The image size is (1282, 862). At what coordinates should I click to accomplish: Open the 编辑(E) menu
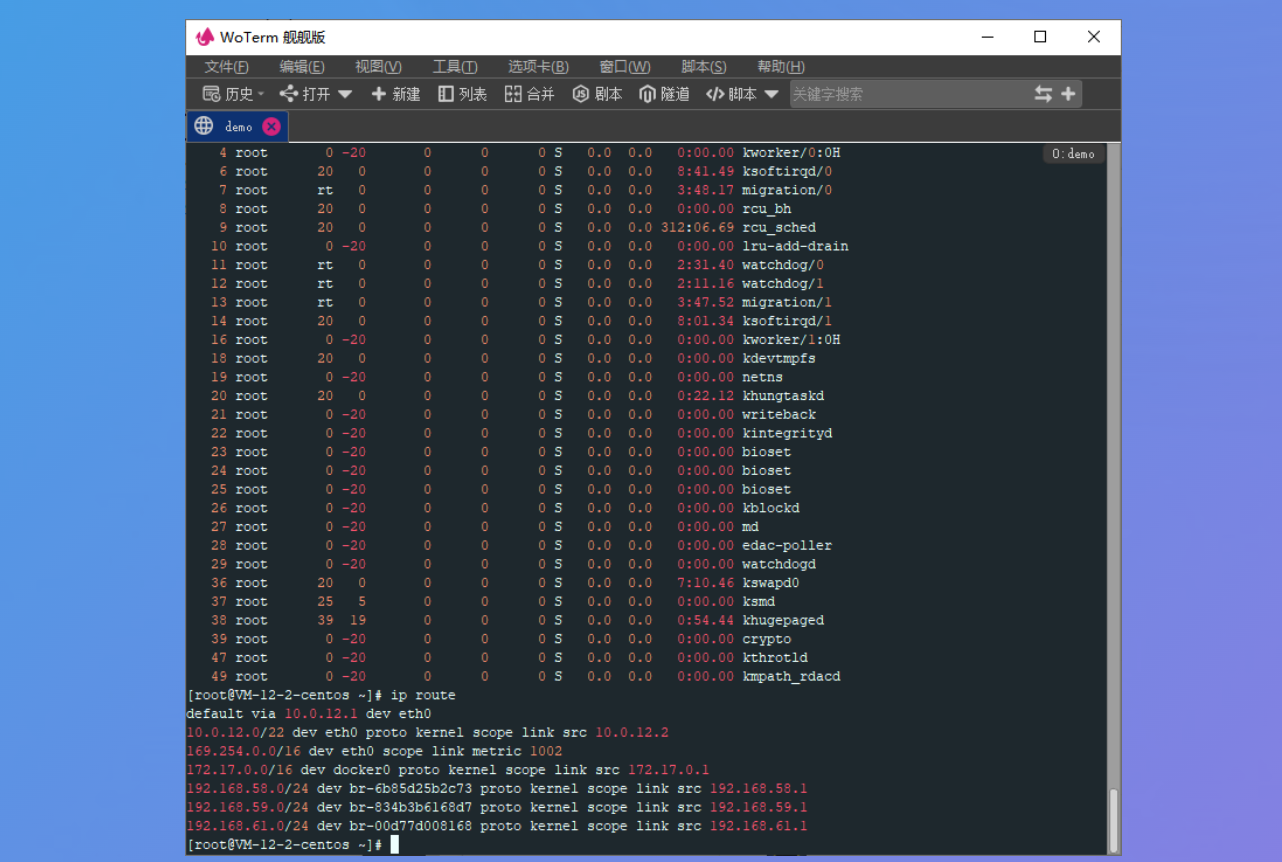point(302,67)
